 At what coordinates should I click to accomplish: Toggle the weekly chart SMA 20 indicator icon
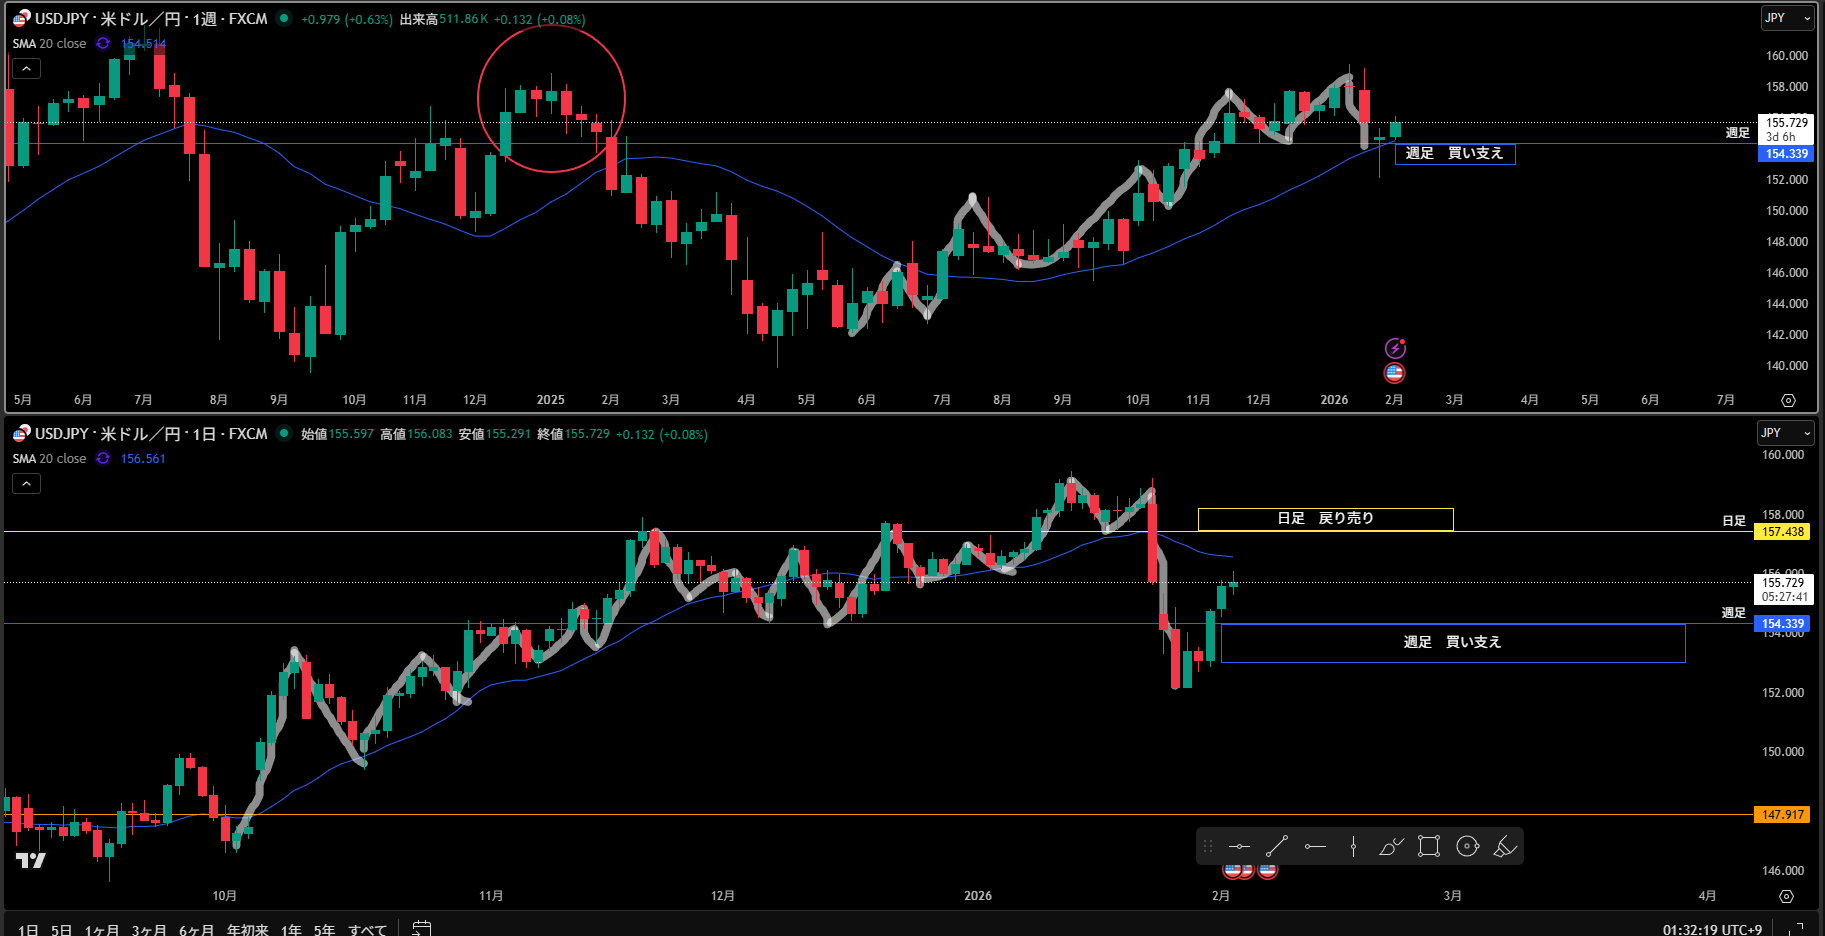(x=103, y=44)
